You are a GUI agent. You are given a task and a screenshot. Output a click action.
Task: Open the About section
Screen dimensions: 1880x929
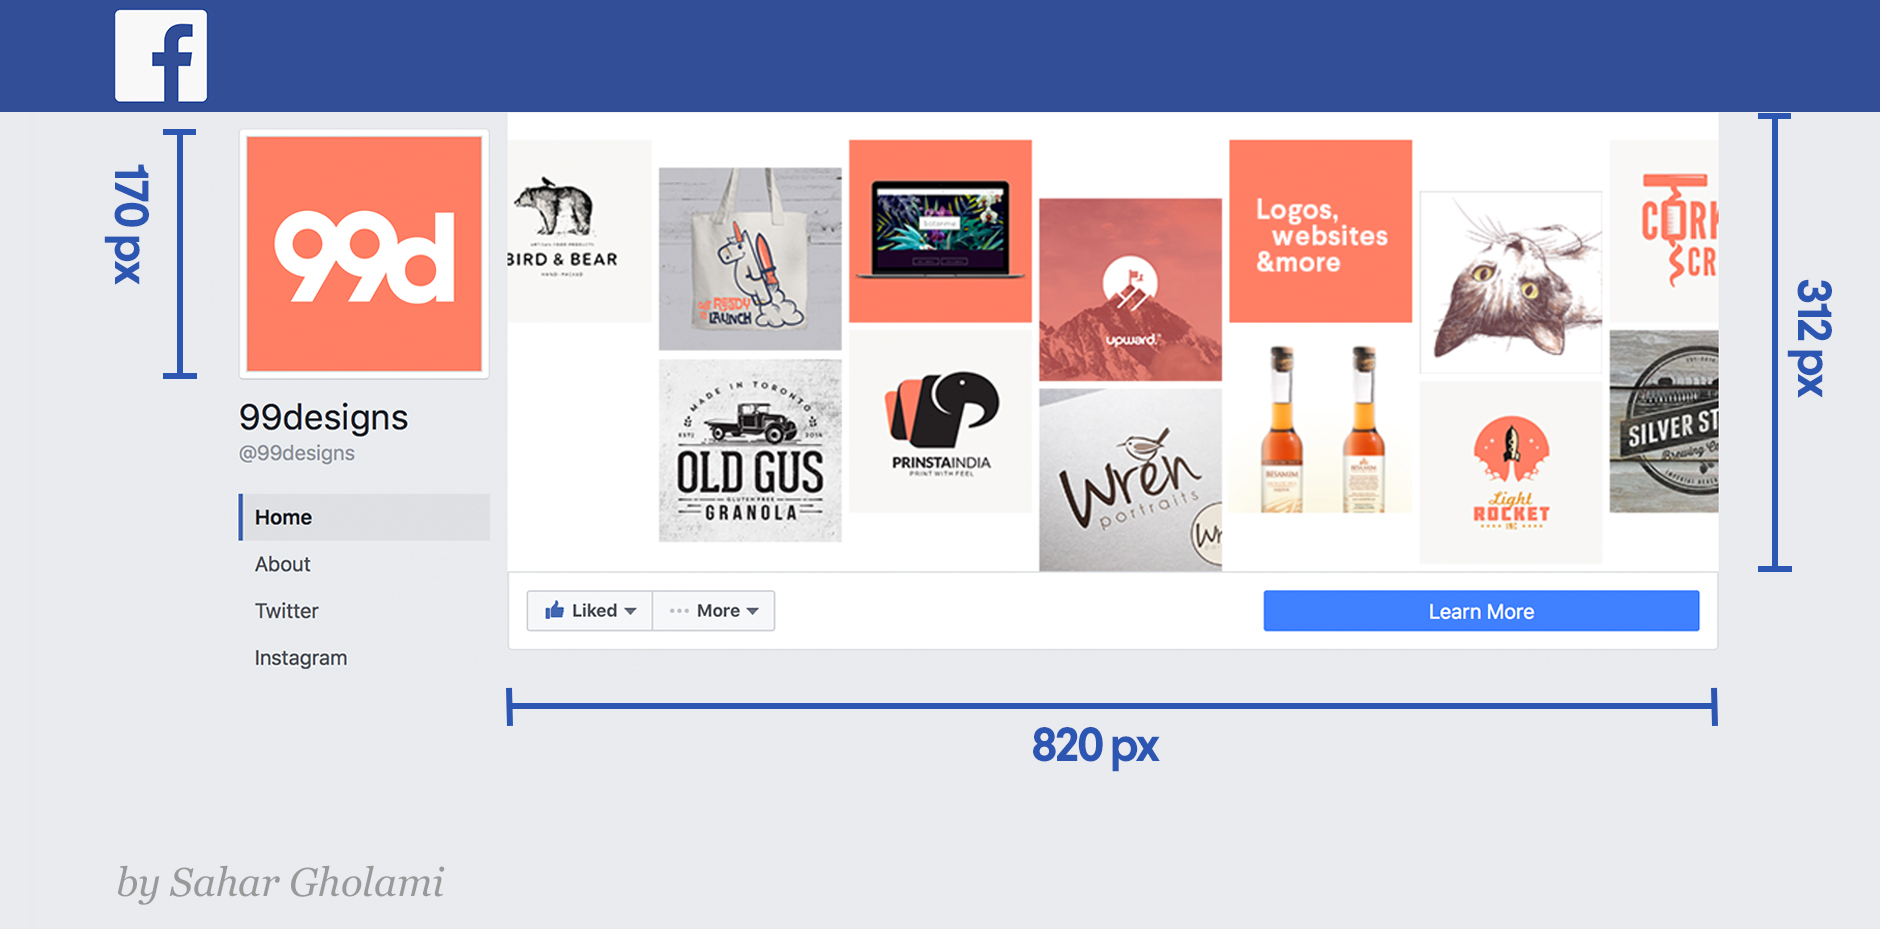(x=282, y=564)
